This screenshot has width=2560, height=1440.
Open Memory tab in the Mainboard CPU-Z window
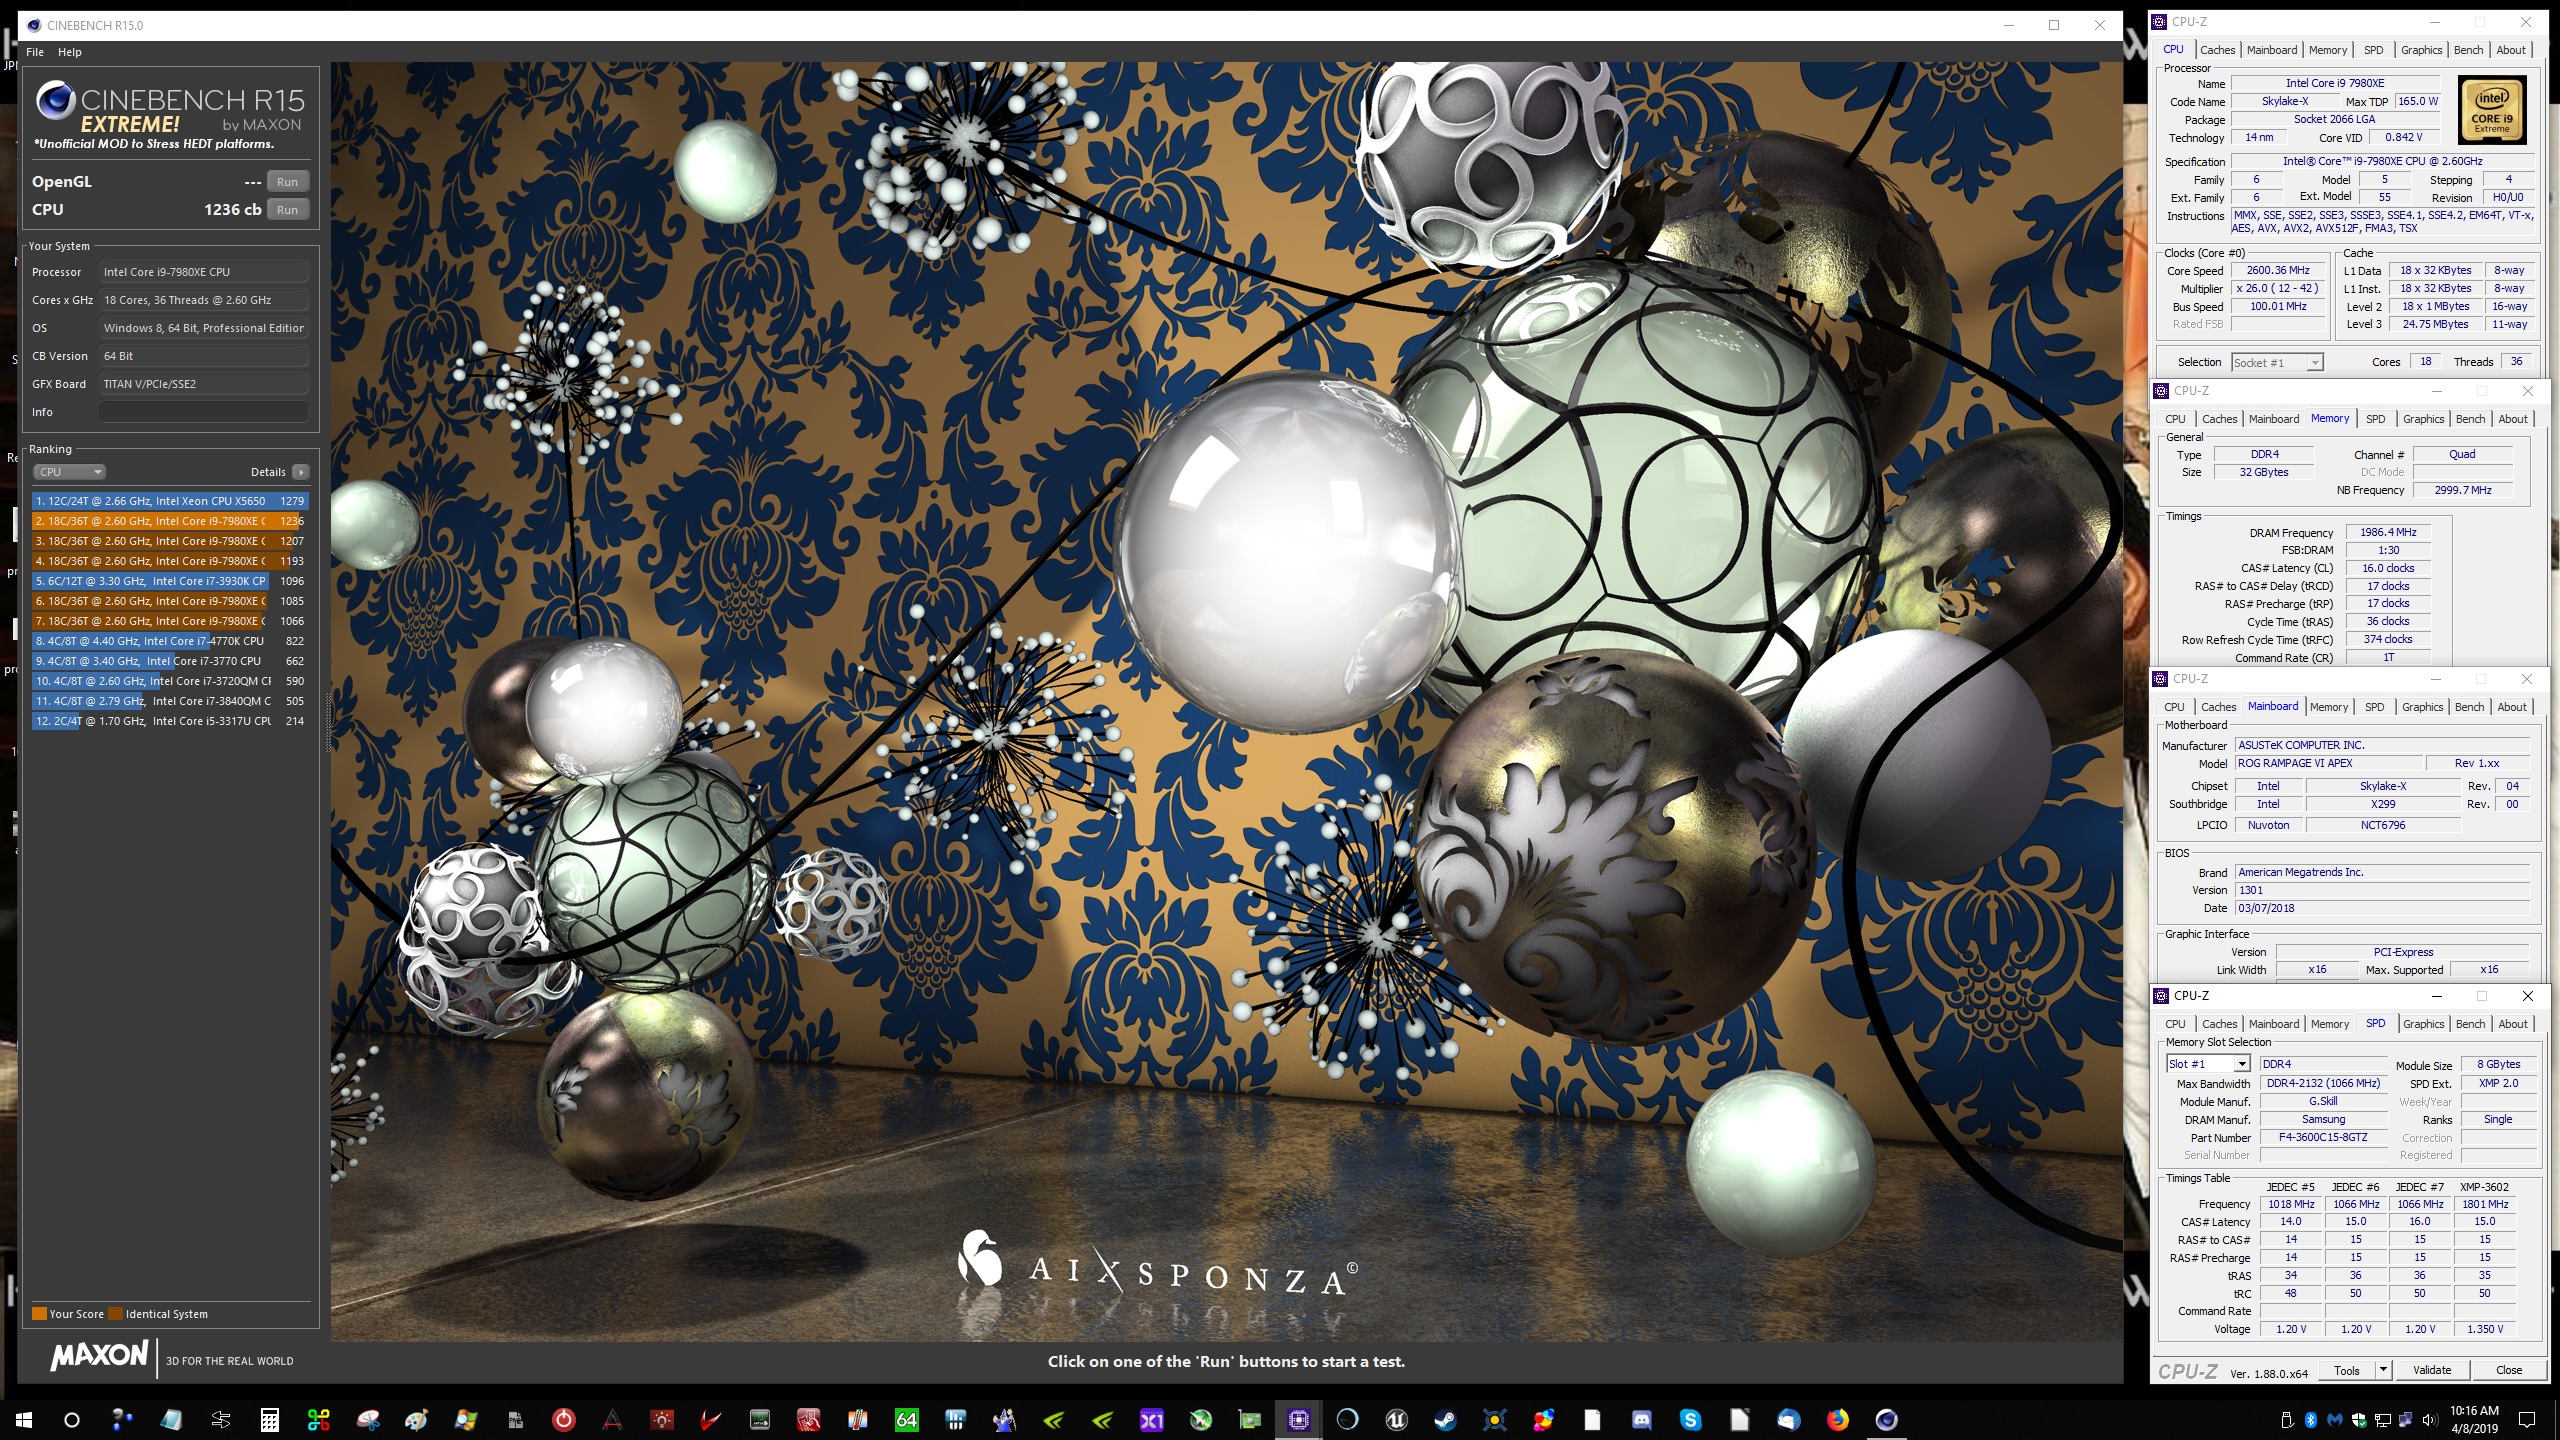coord(2328,707)
